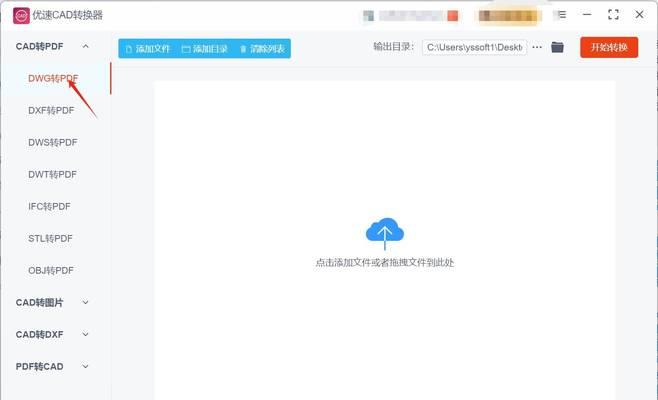Click the three-dot browse output directory button

[537, 47]
